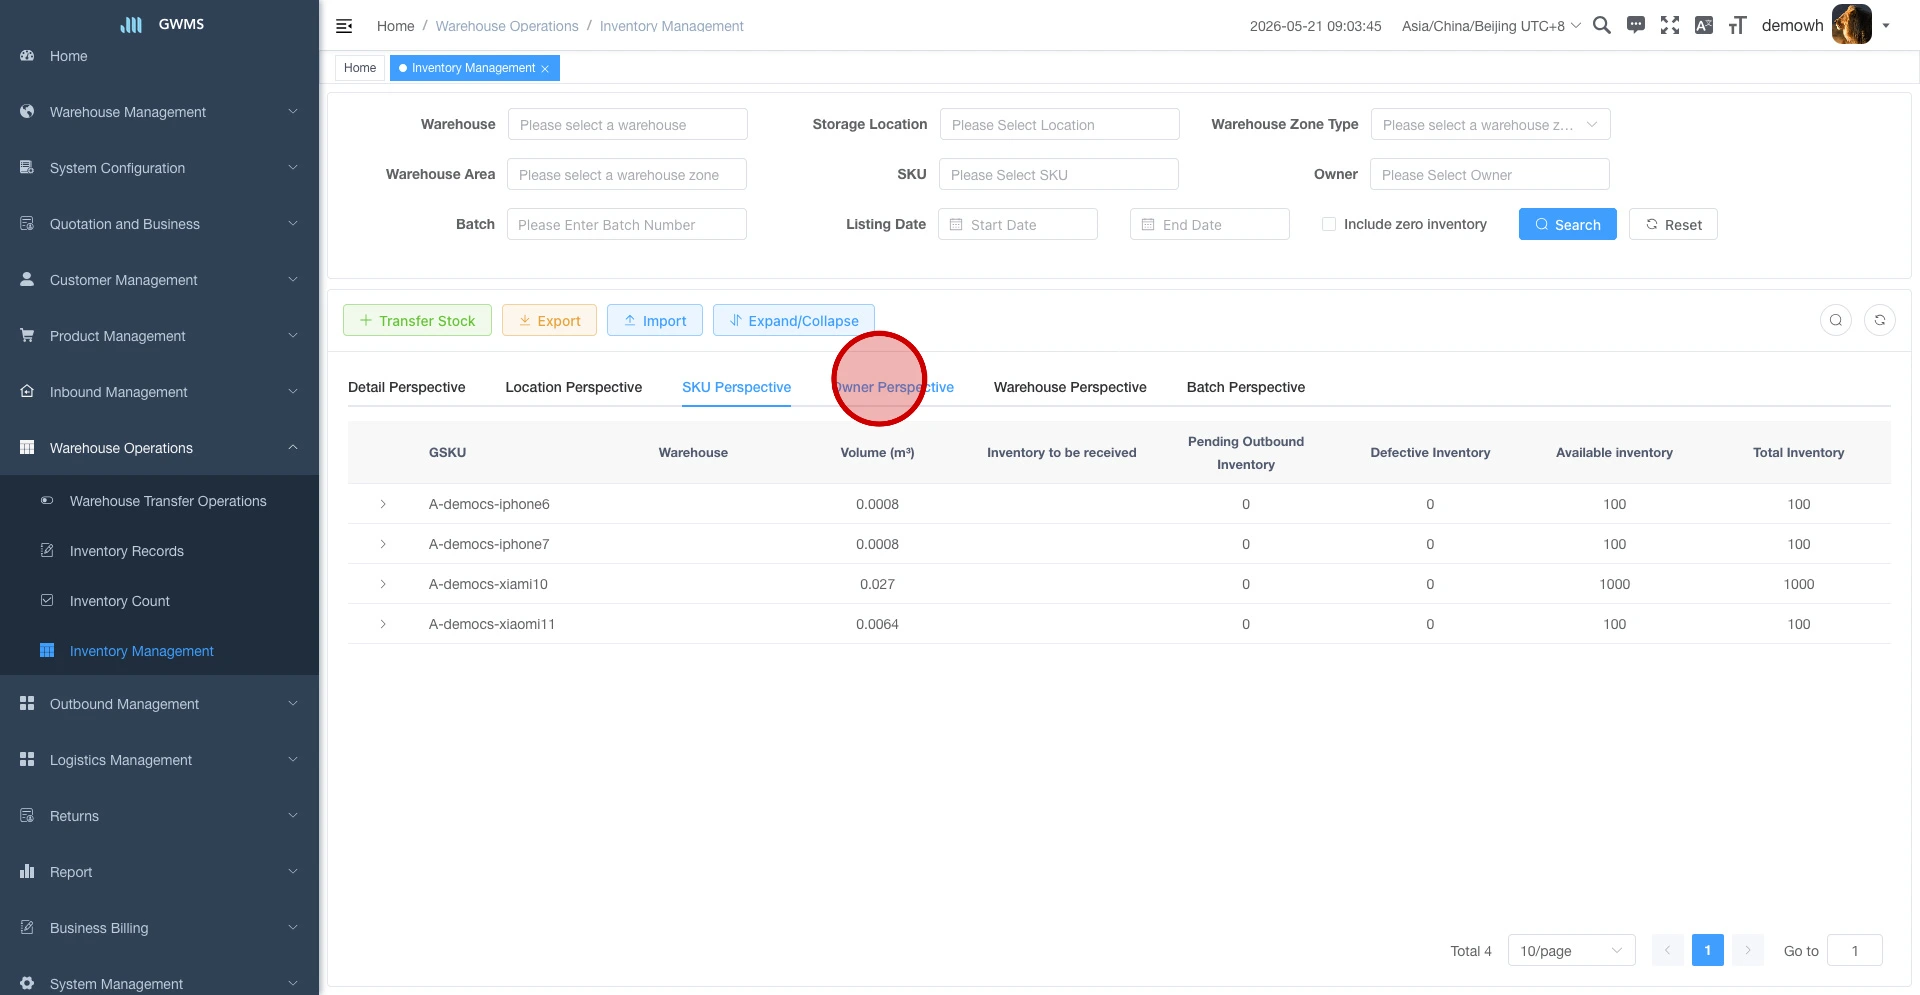
Task: Click the Import button
Action: (x=655, y=320)
